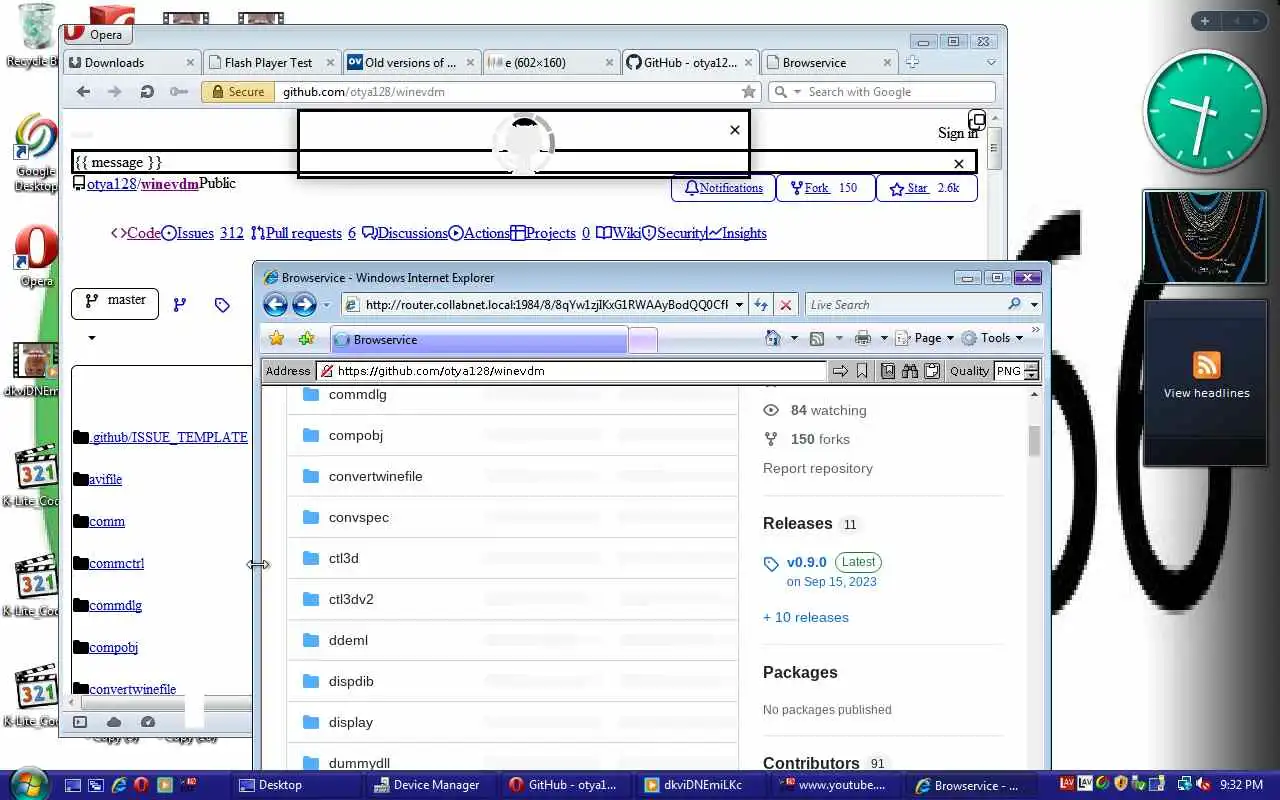Reload page in Opera
The height and width of the screenshot is (800, 1280).
tap(147, 91)
